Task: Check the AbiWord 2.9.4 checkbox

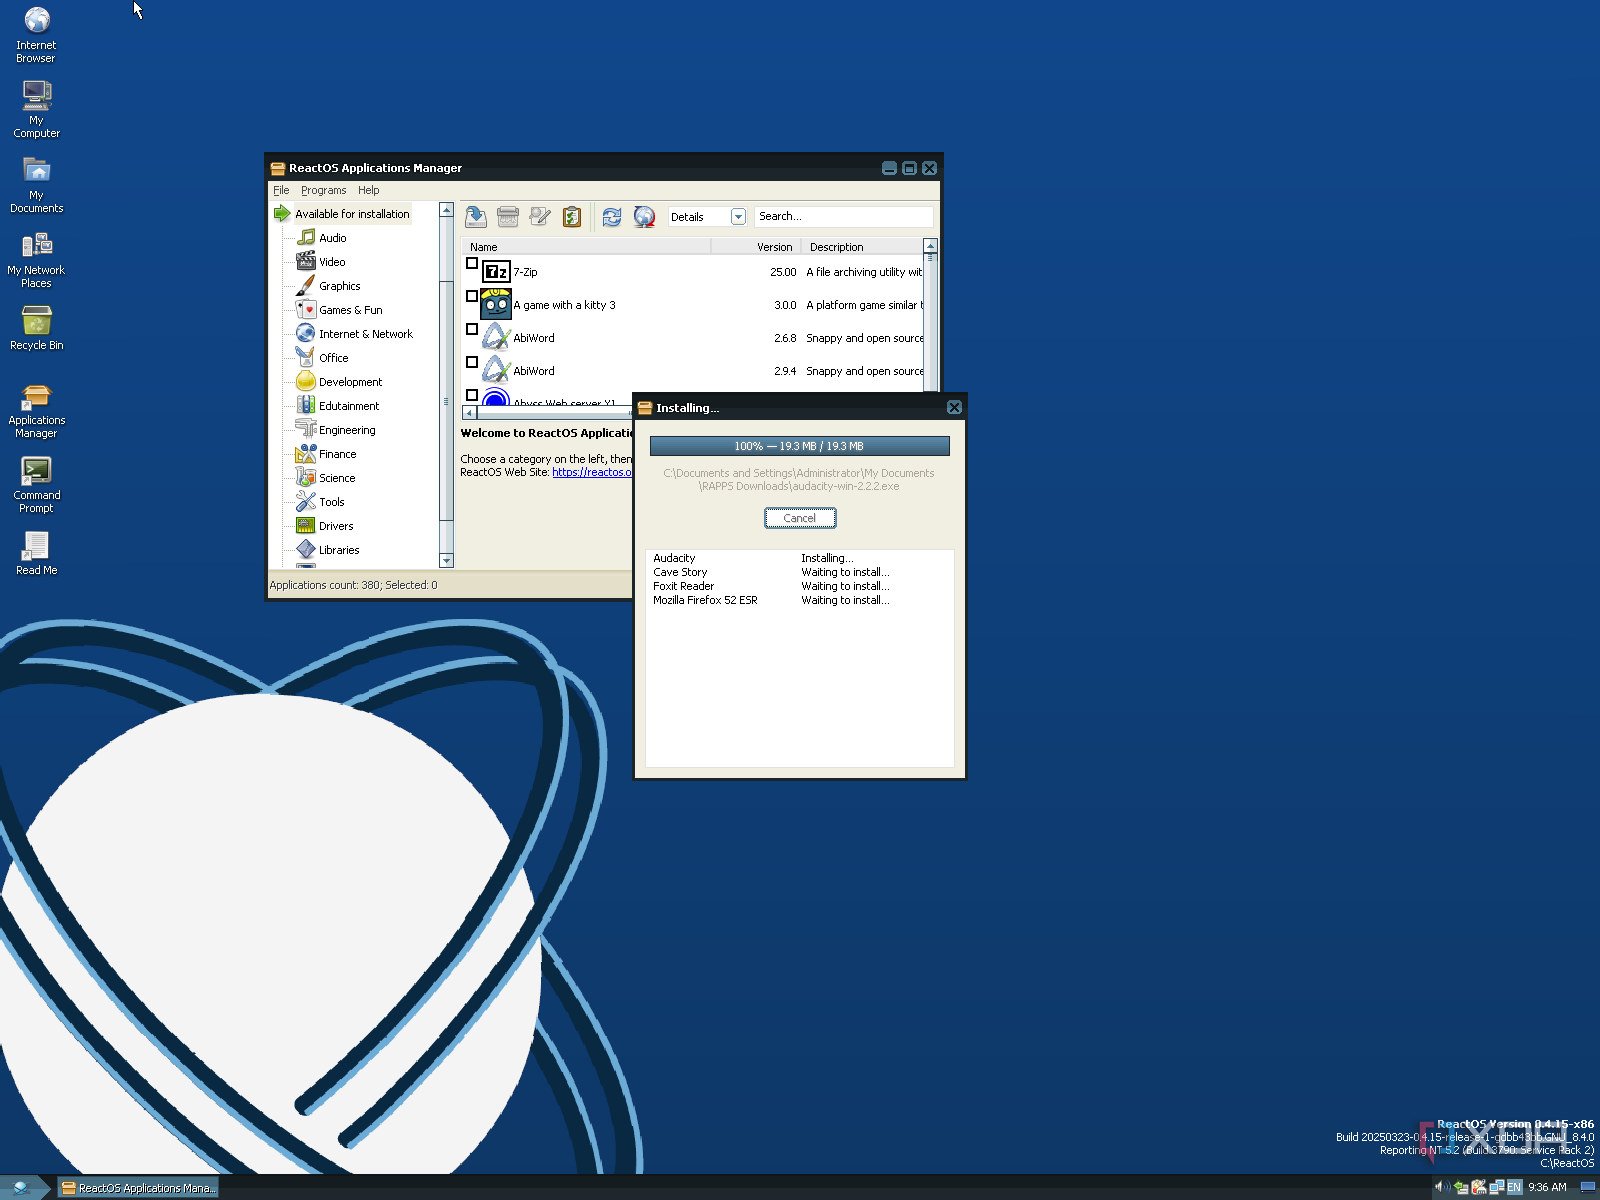Action: (x=472, y=363)
